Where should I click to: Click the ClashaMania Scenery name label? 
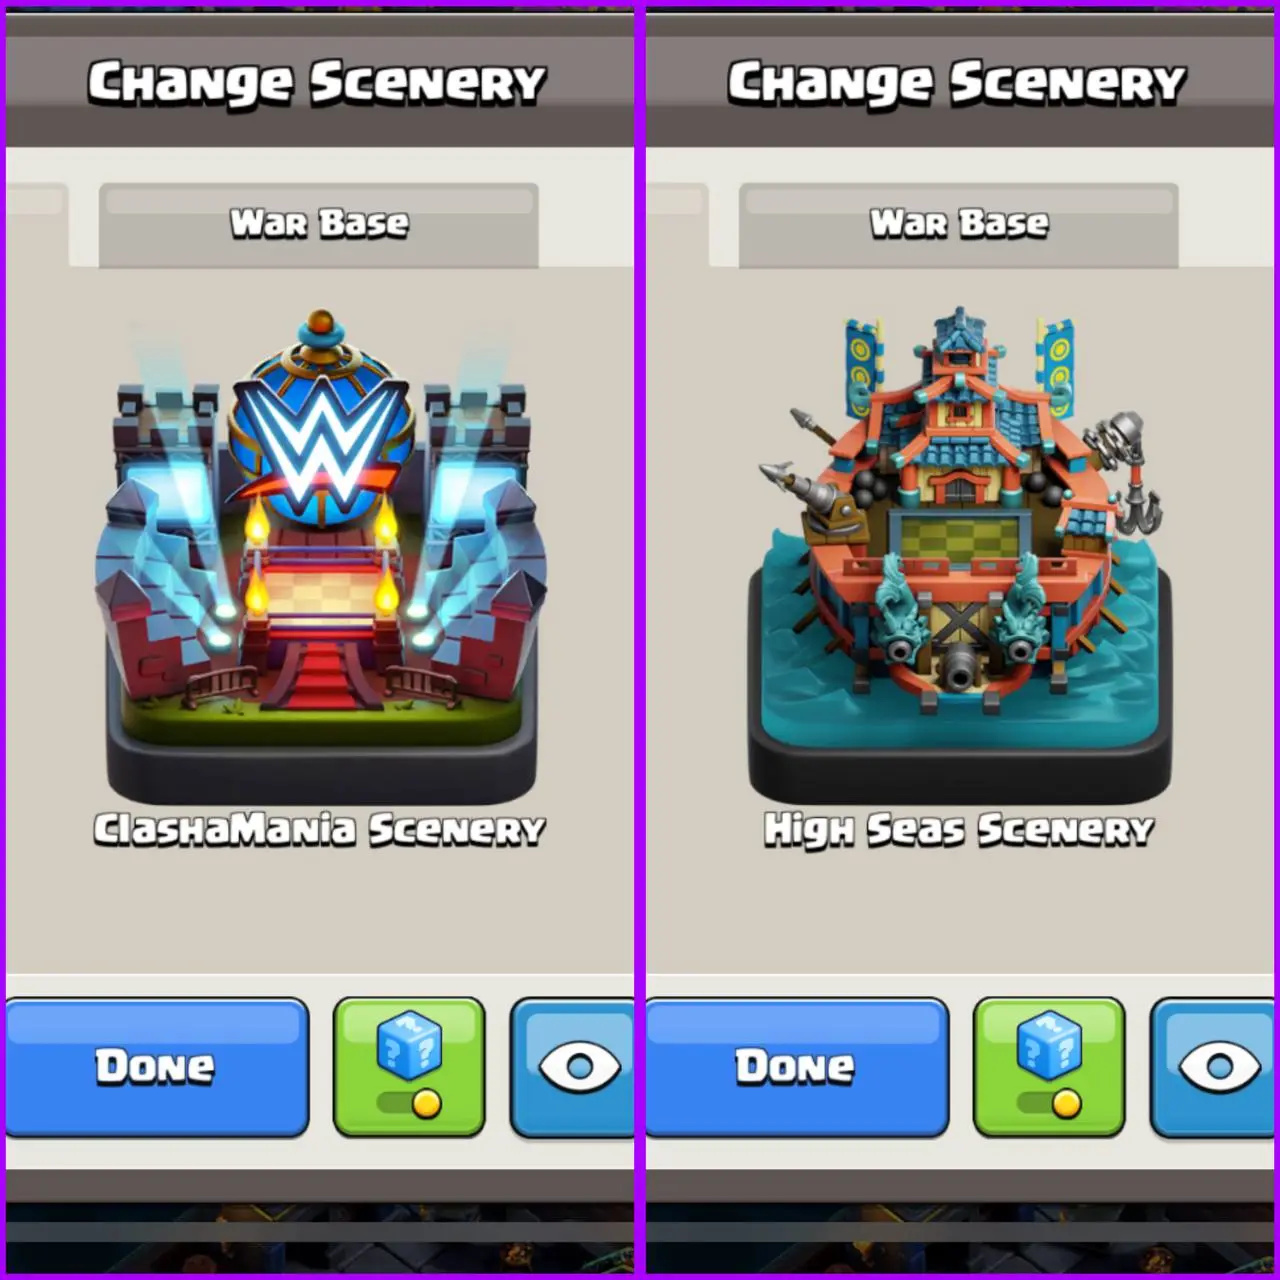coord(320,830)
